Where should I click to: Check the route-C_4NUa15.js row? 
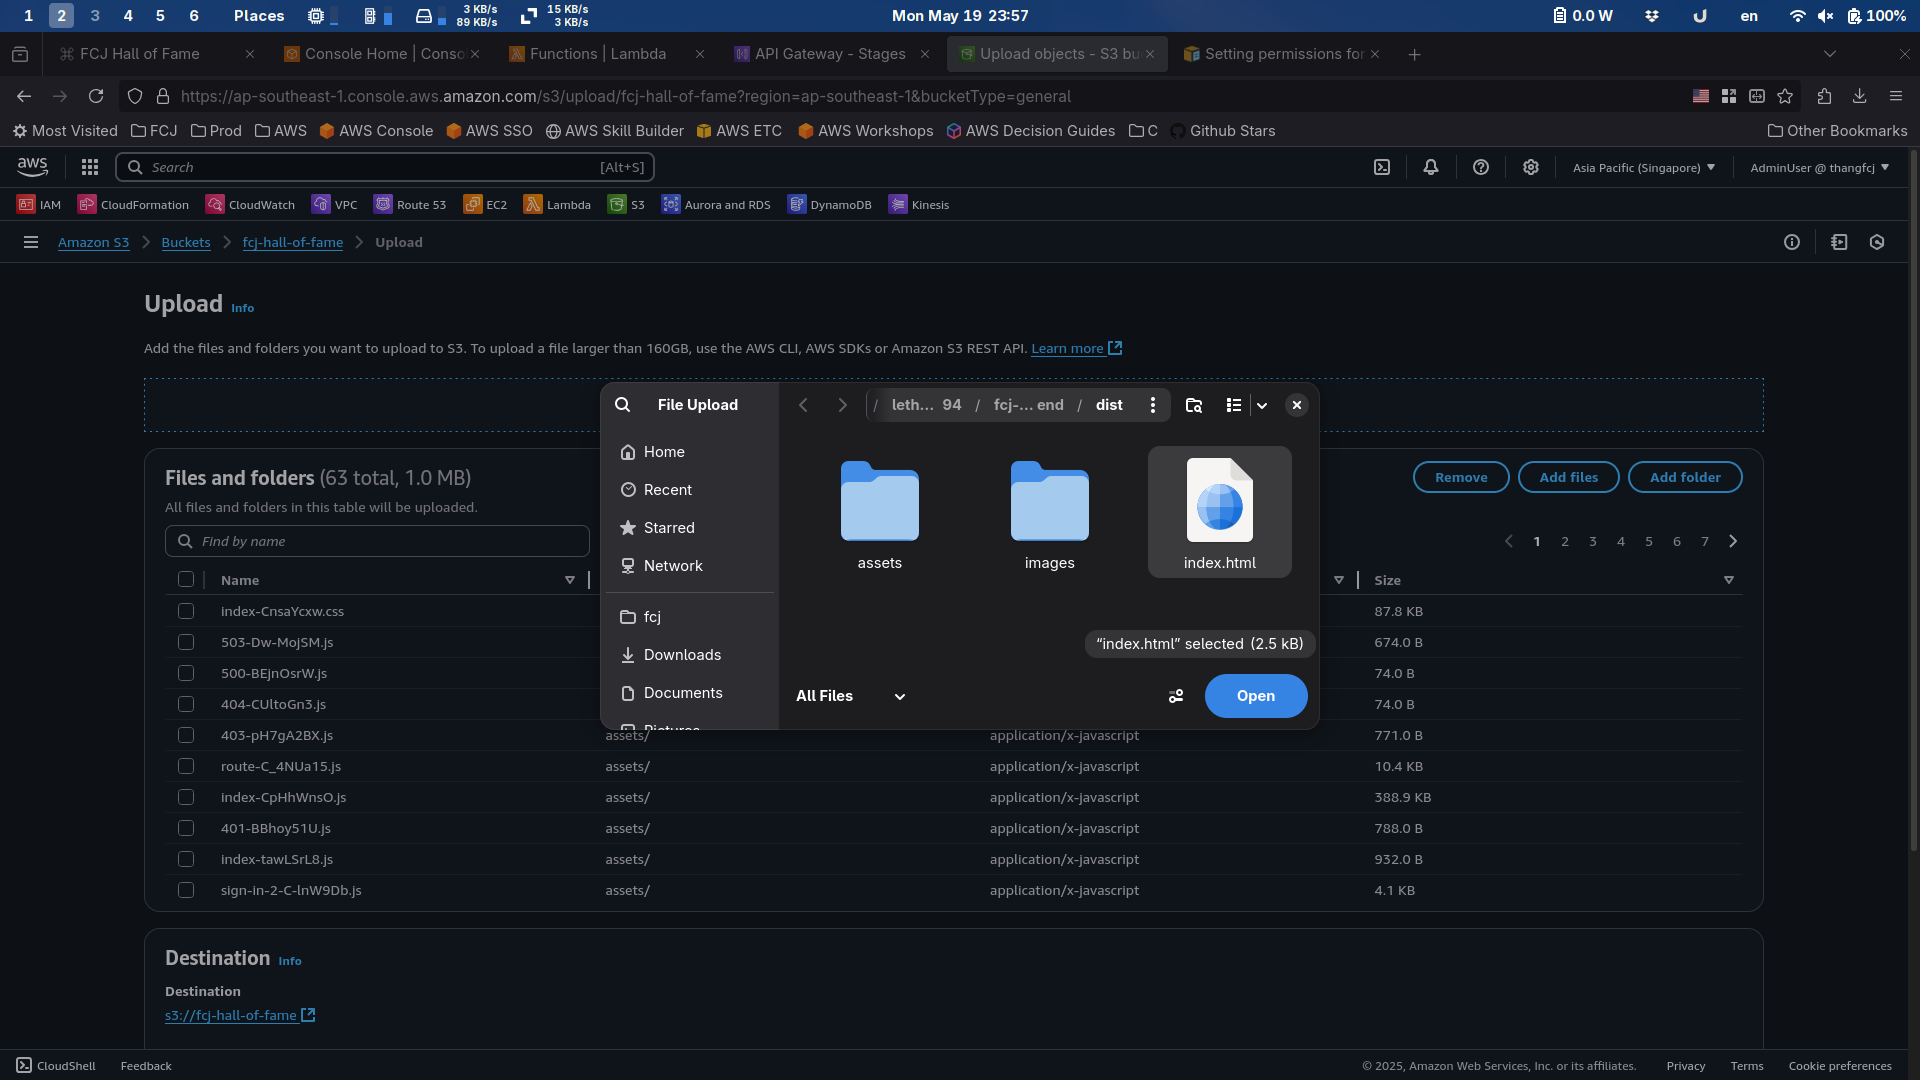point(186,765)
